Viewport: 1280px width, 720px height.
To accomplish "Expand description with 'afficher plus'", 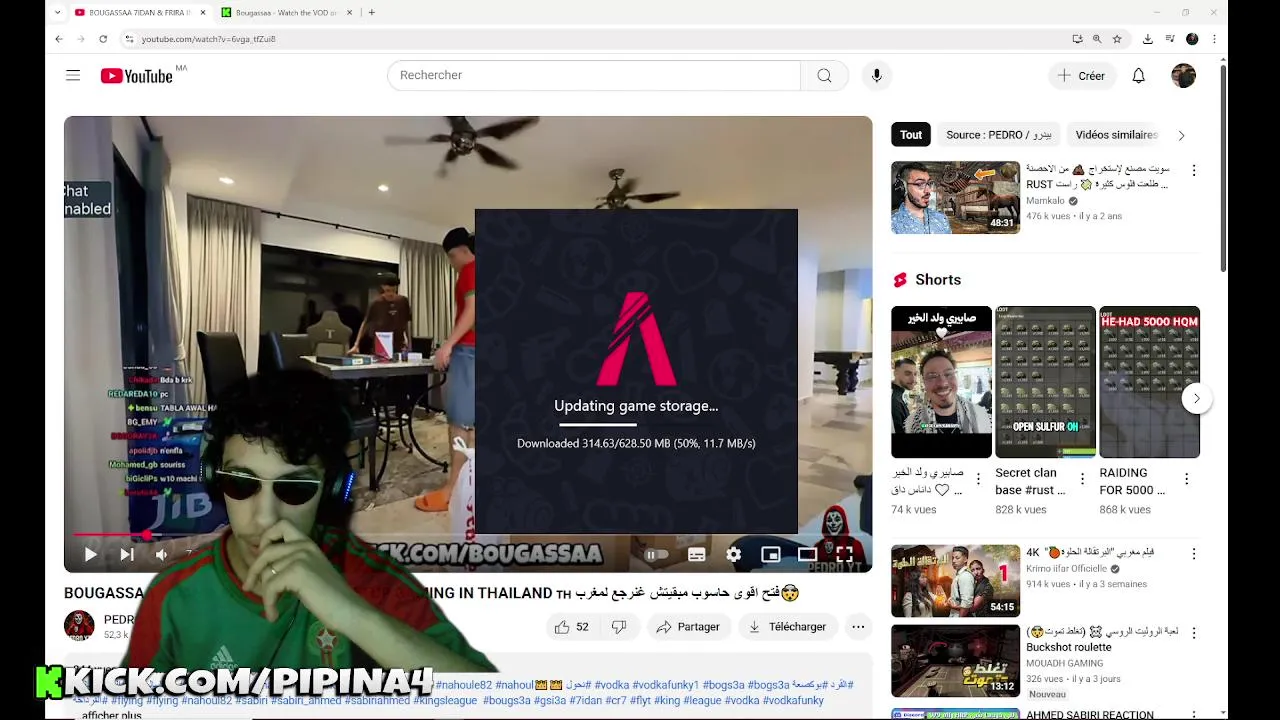I will coord(112,715).
